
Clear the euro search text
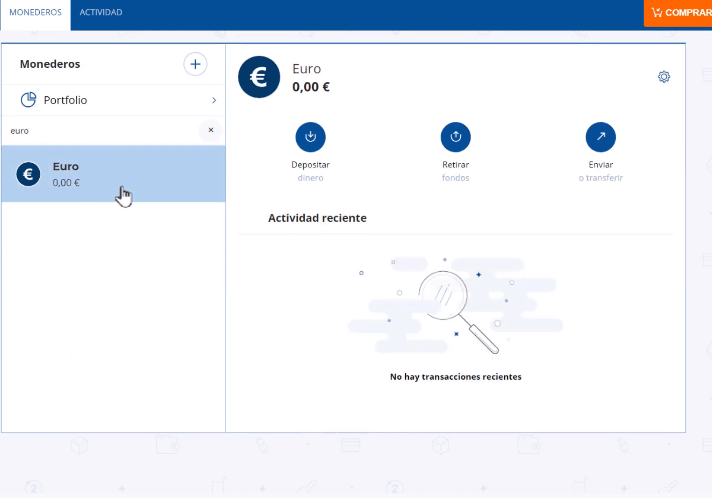click(x=210, y=130)
